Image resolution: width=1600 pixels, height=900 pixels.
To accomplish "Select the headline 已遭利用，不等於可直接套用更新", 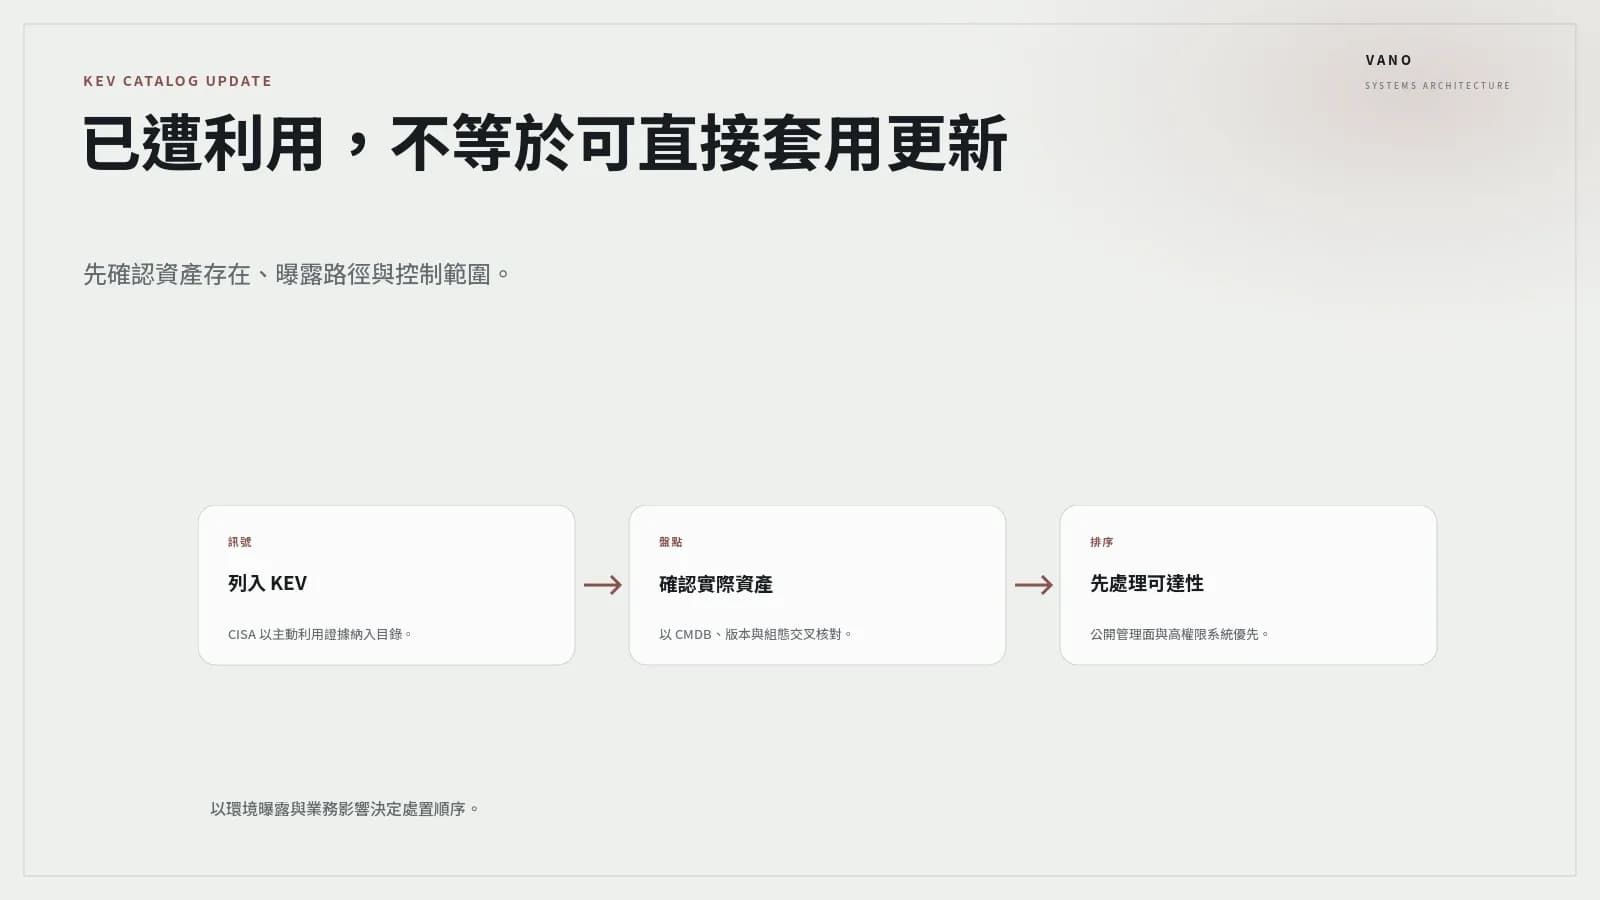I will tap(545, 143).
